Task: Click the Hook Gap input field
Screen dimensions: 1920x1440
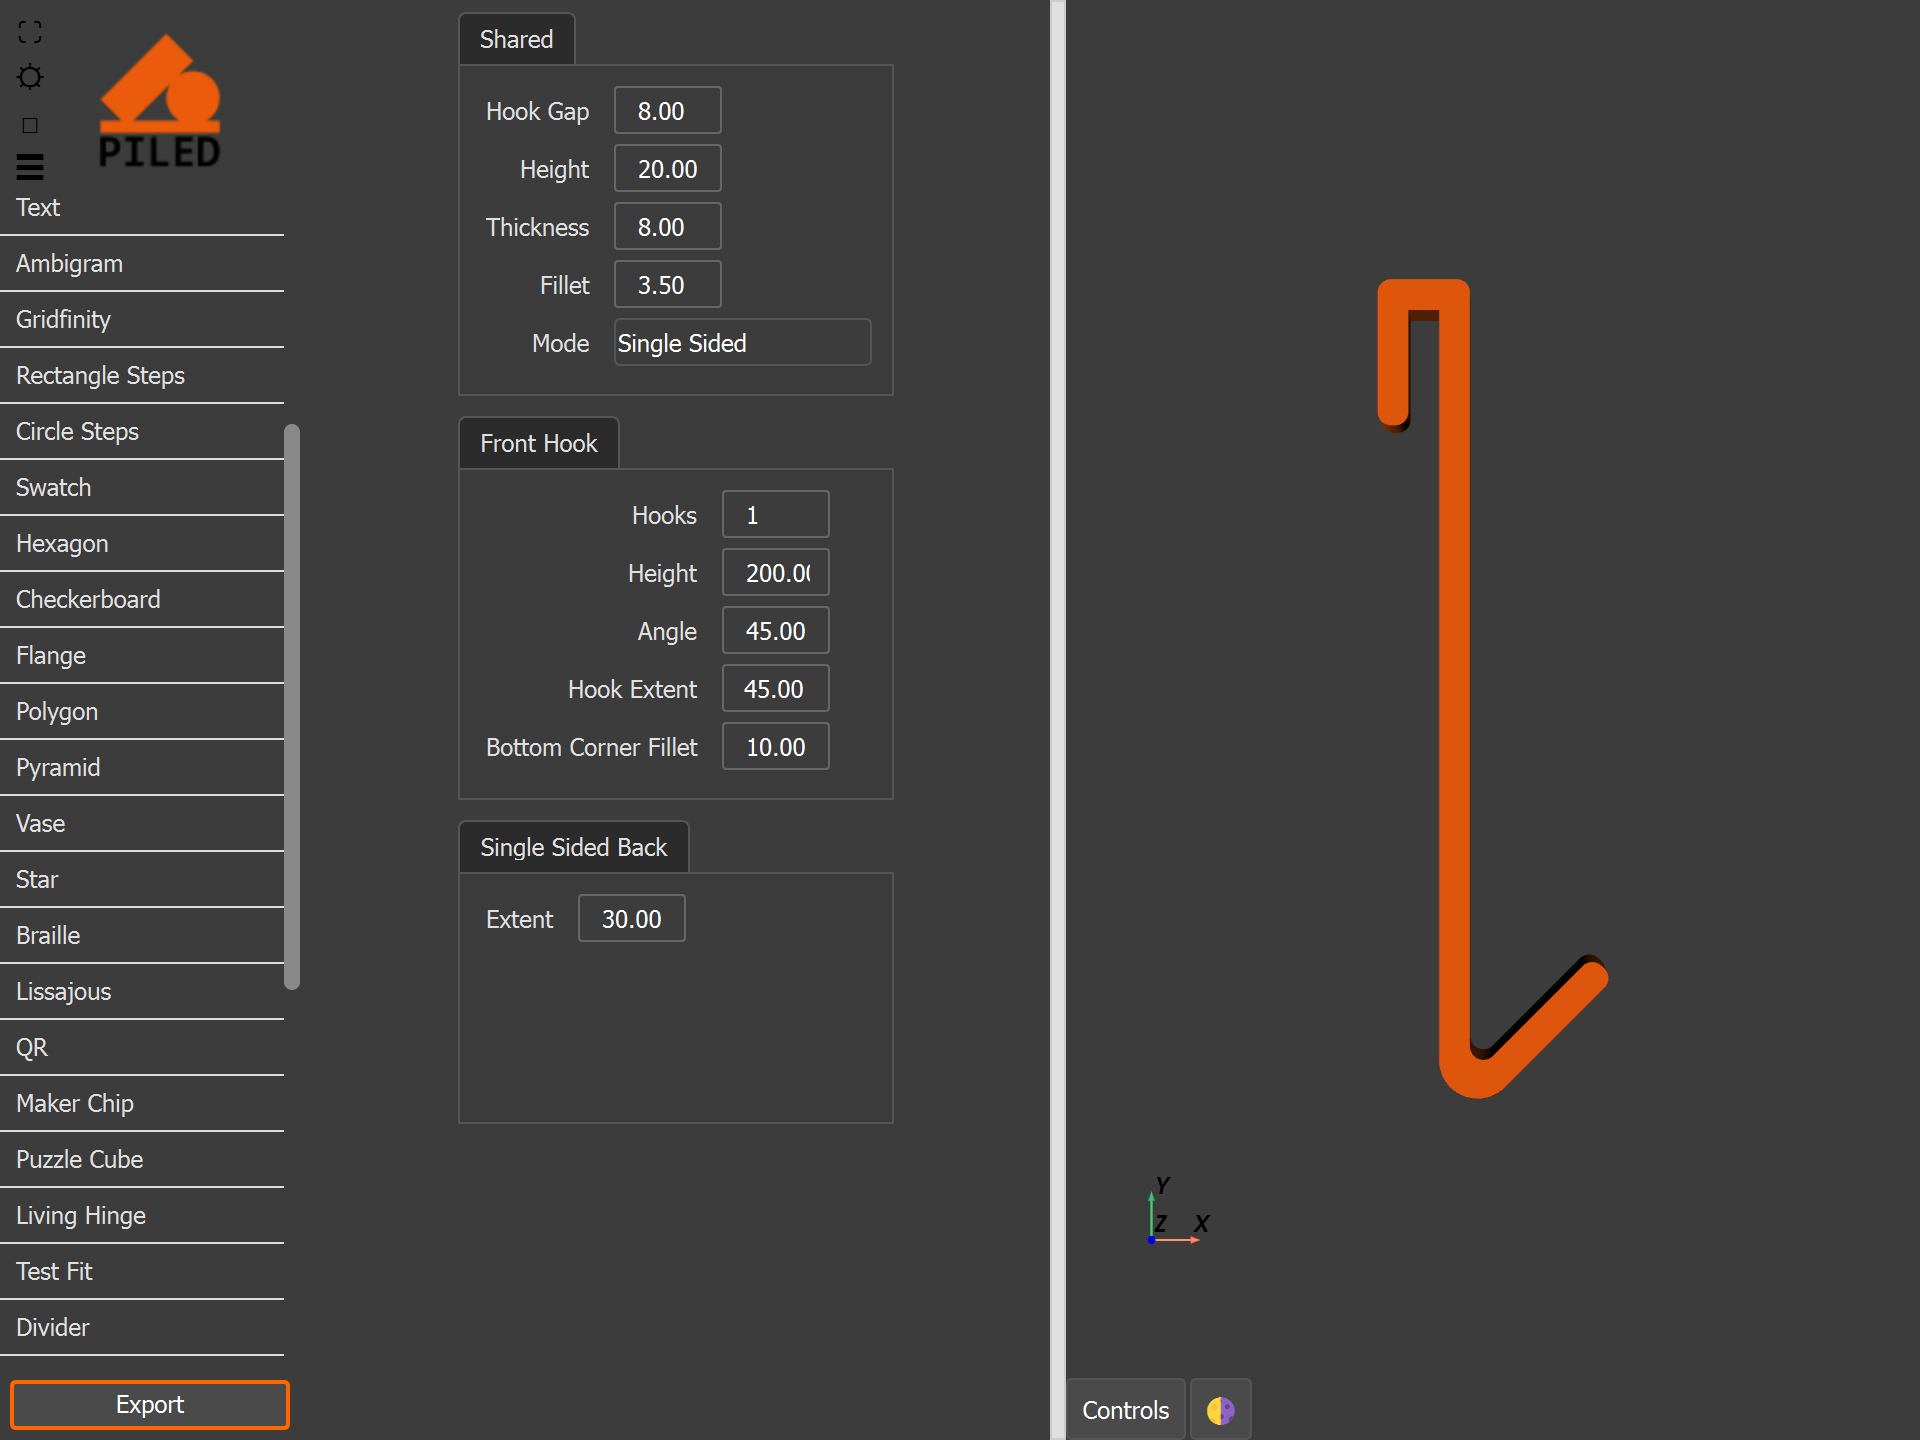Action: click(667, 111)
